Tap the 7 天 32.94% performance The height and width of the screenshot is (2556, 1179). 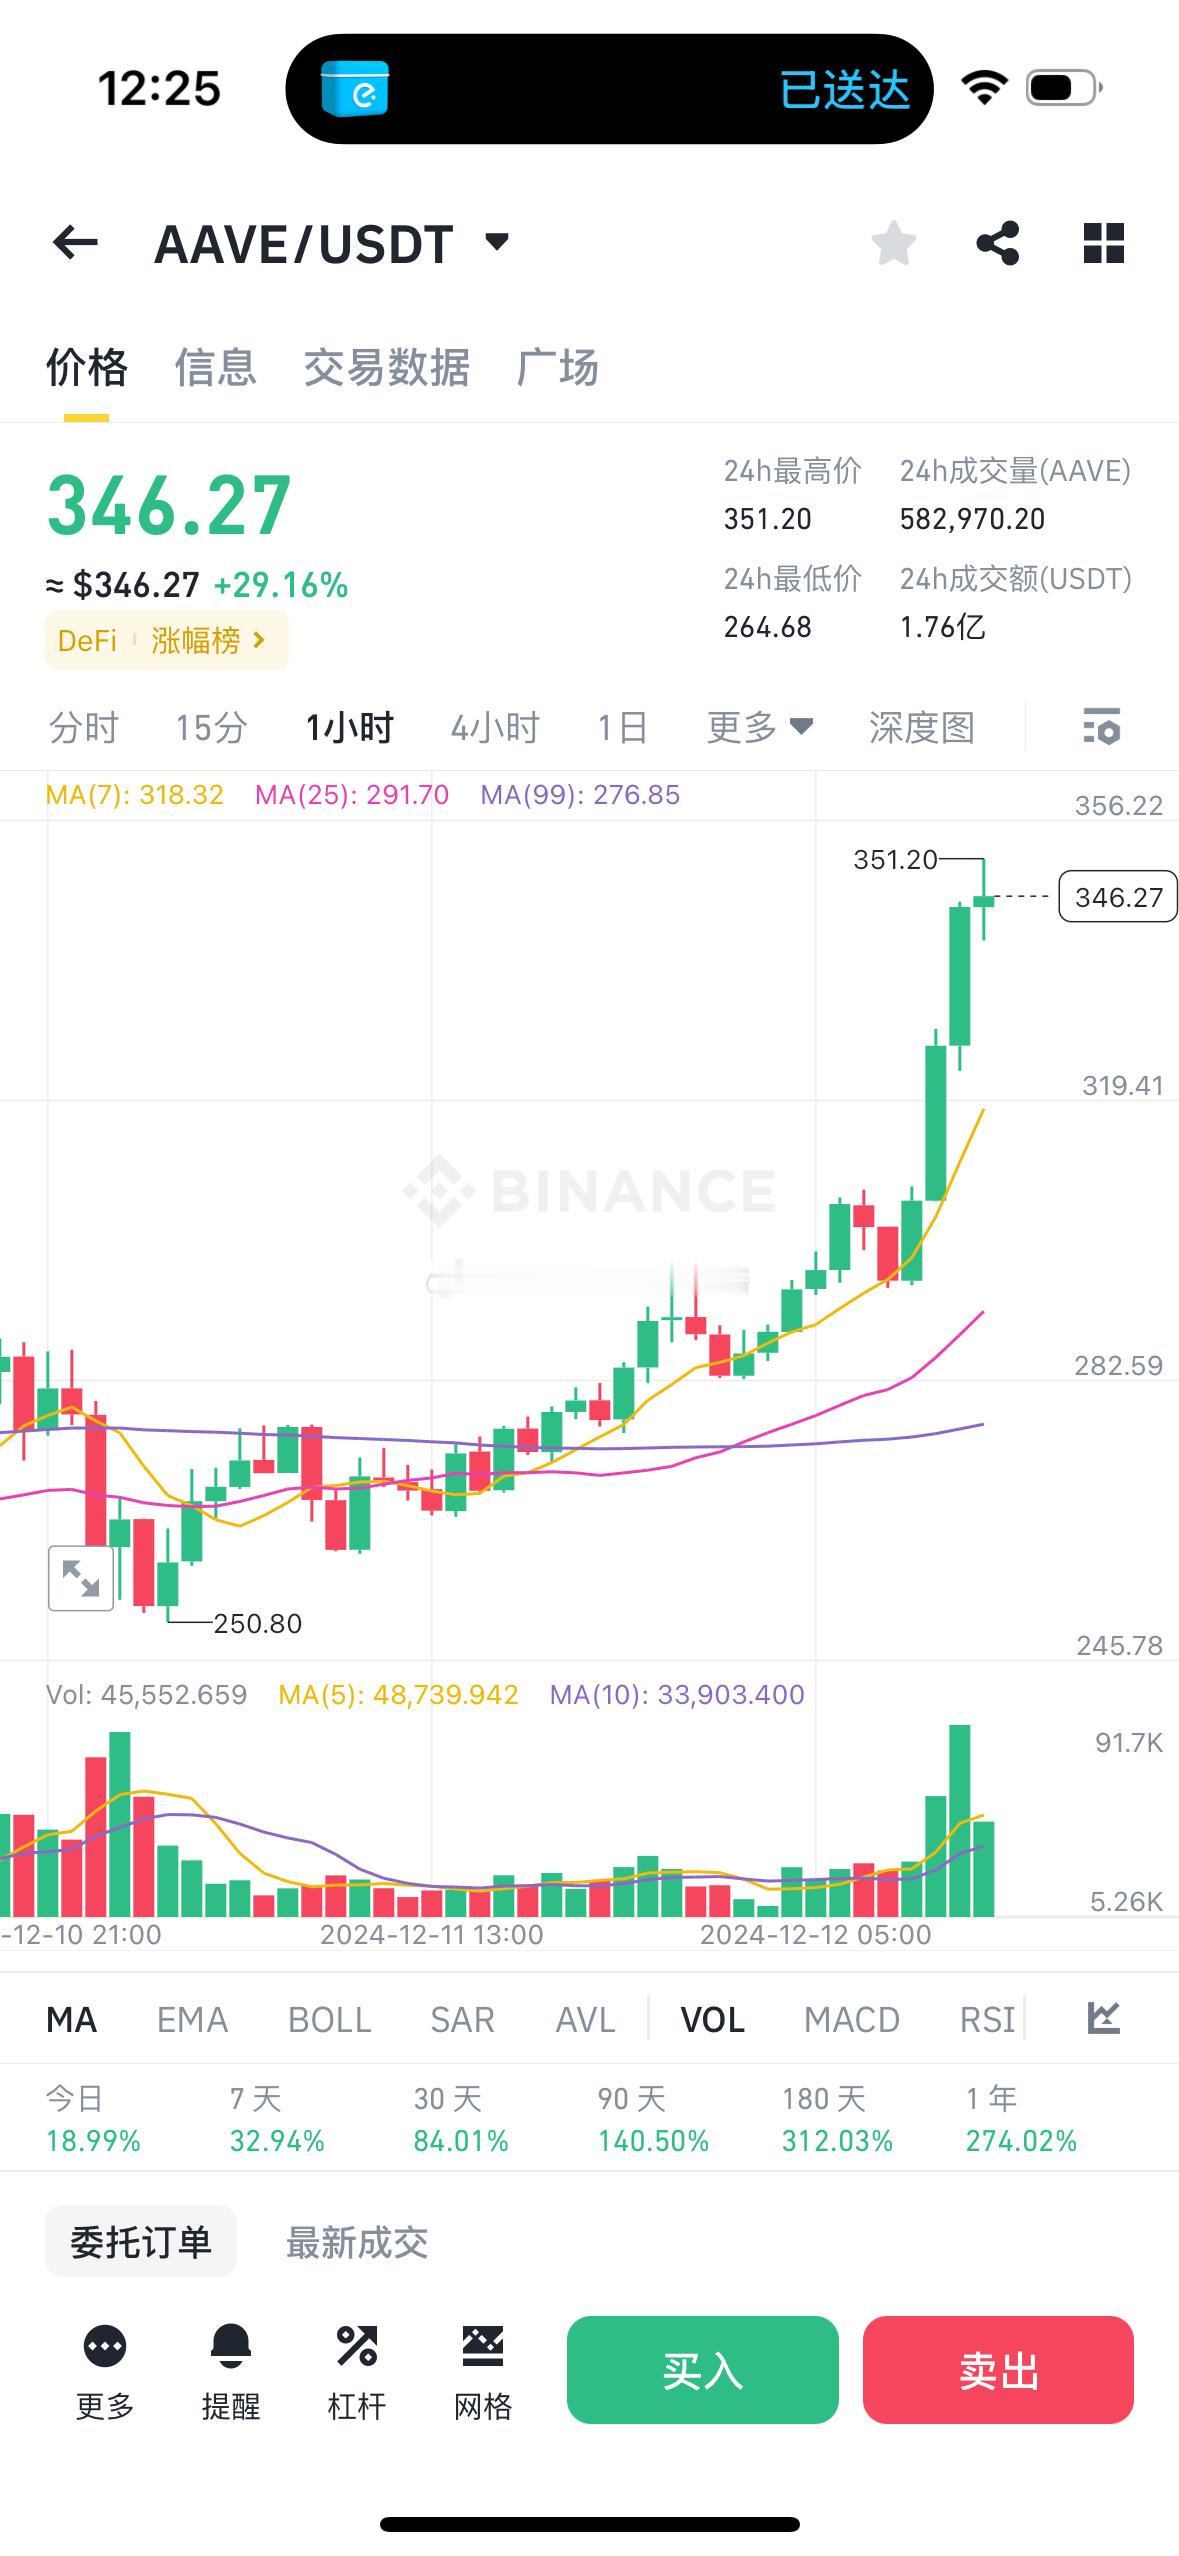[x=277, y=2119]
